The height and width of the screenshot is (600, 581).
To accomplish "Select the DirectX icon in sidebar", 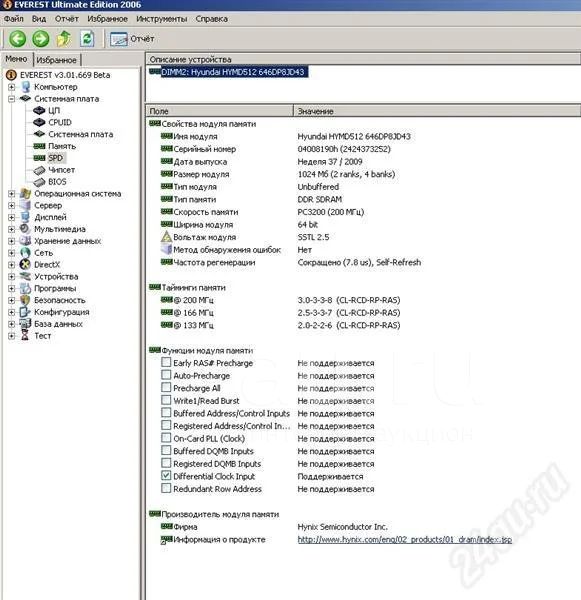I will [25, 264].
